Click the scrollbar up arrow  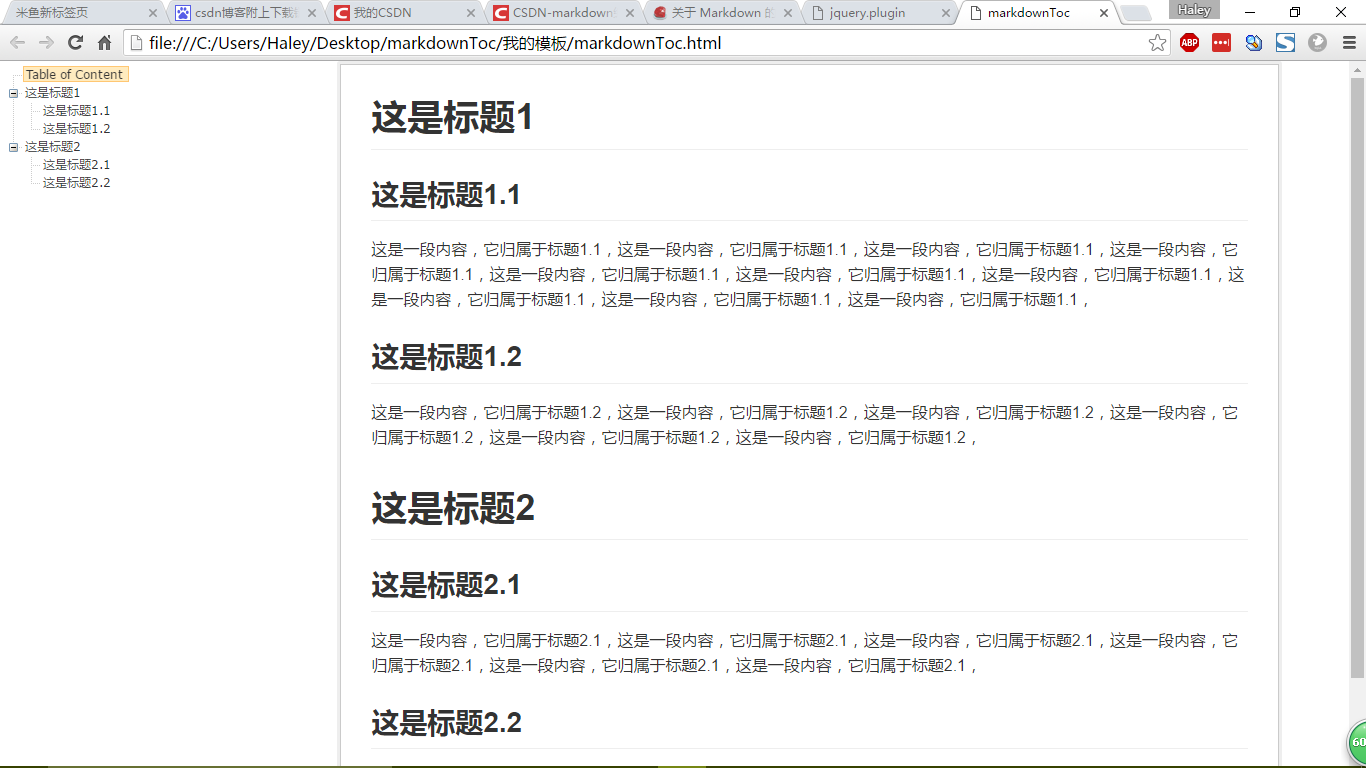tap(1358, 70)
